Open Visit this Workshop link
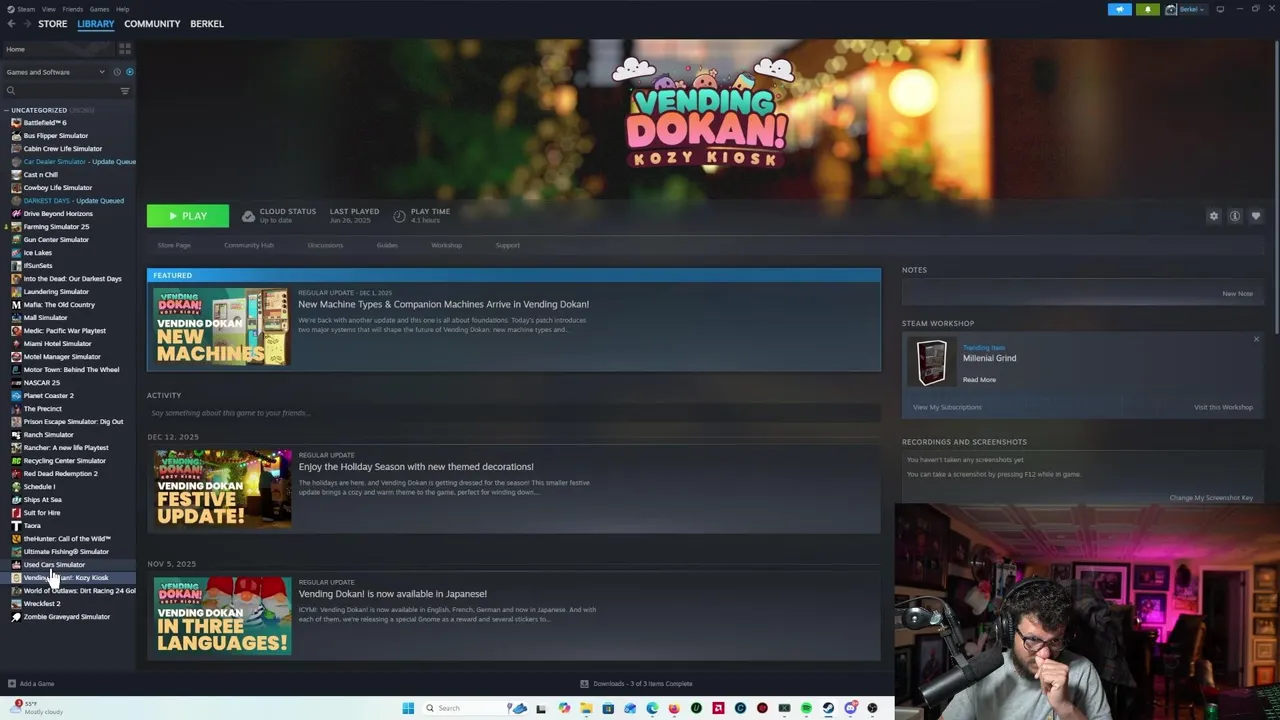Screen dimensions: 1280x720 click(1223, 407)
